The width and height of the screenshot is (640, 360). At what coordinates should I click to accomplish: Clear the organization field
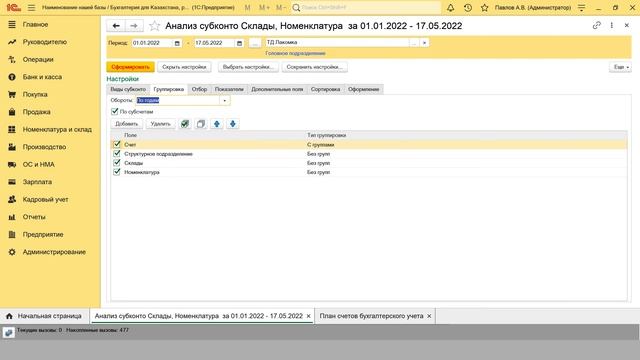pos(424,42)
